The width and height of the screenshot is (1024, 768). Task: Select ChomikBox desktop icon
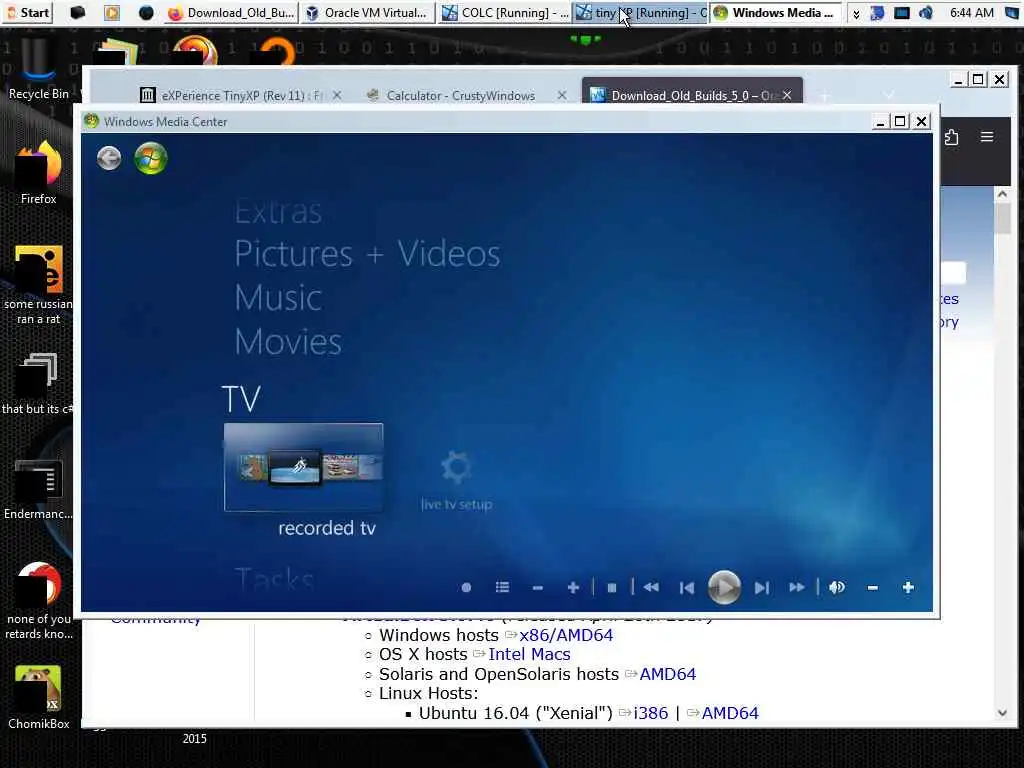tap(39, 697)
